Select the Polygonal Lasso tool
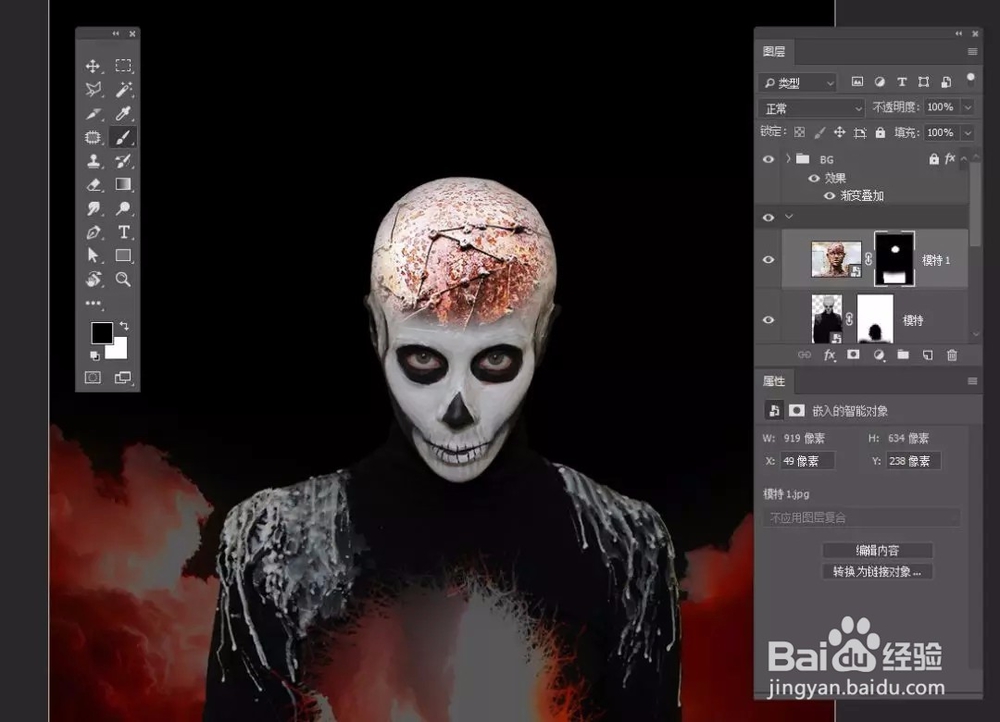The width and height of the screenshot is (1000, 722). tap(93, 89)
